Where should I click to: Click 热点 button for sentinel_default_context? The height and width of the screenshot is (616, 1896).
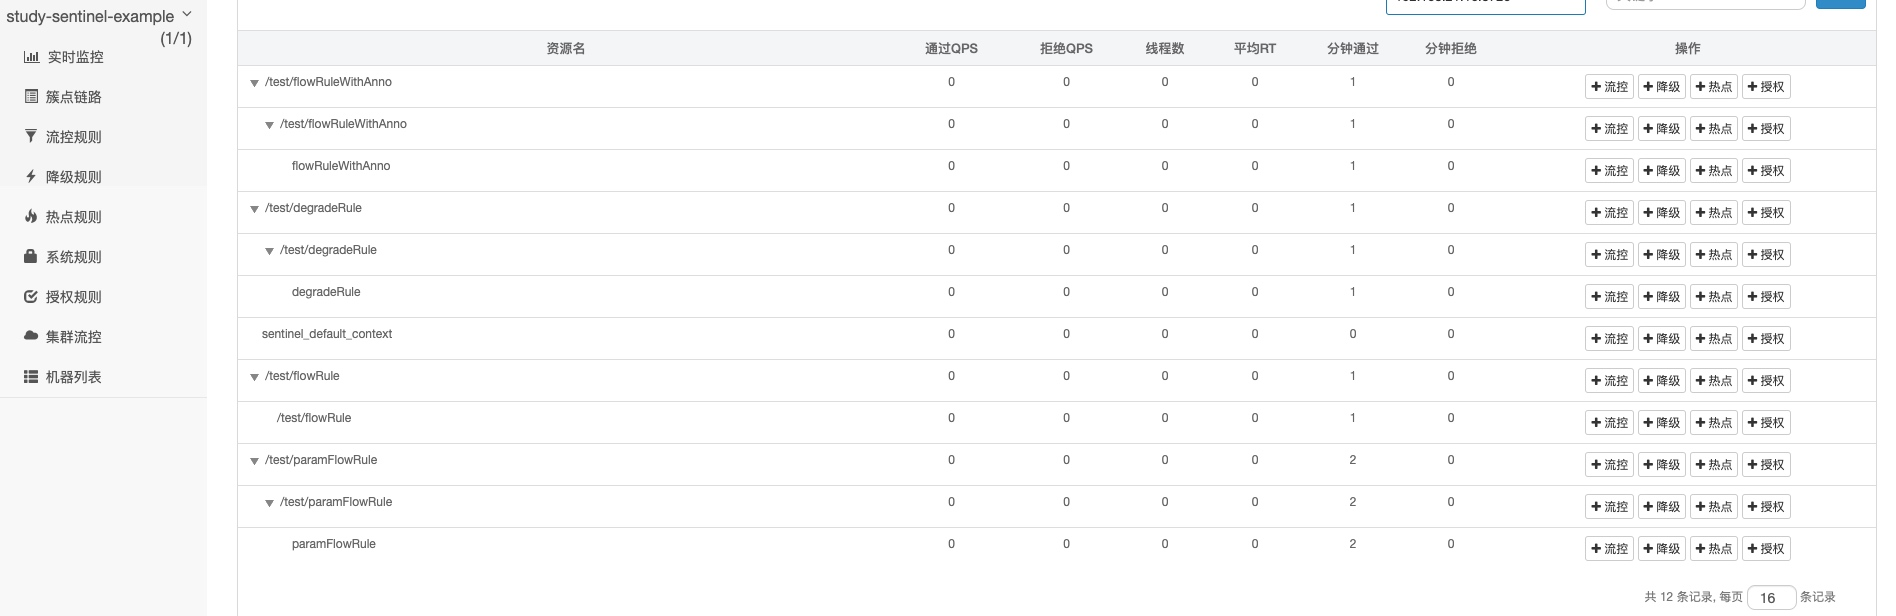pos(1713,339)
